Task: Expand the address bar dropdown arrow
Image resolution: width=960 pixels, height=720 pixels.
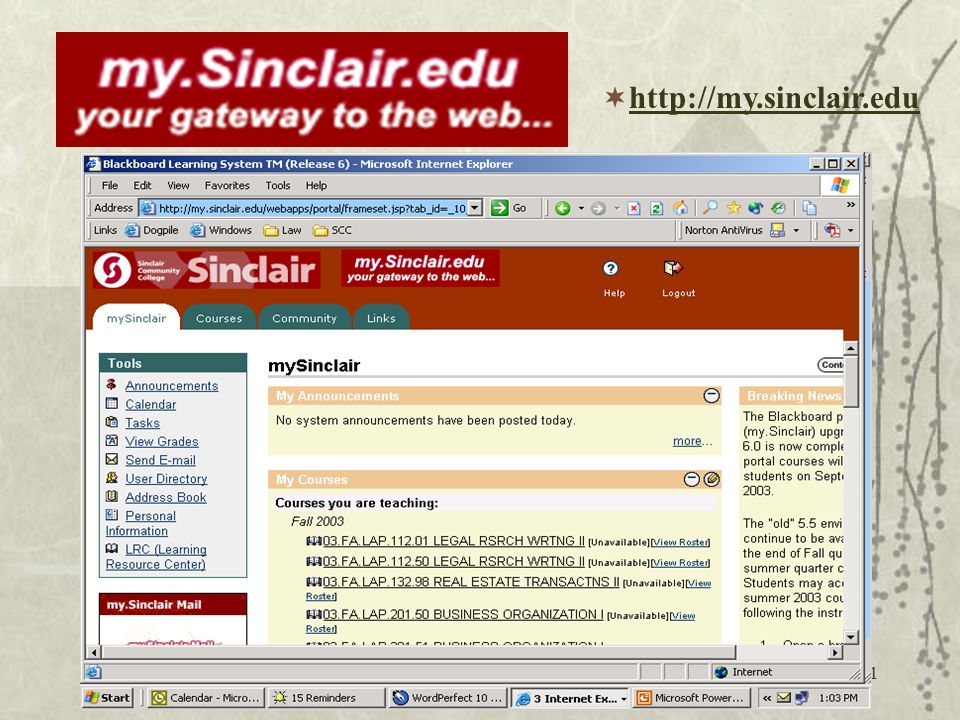Action: point(474,208)
